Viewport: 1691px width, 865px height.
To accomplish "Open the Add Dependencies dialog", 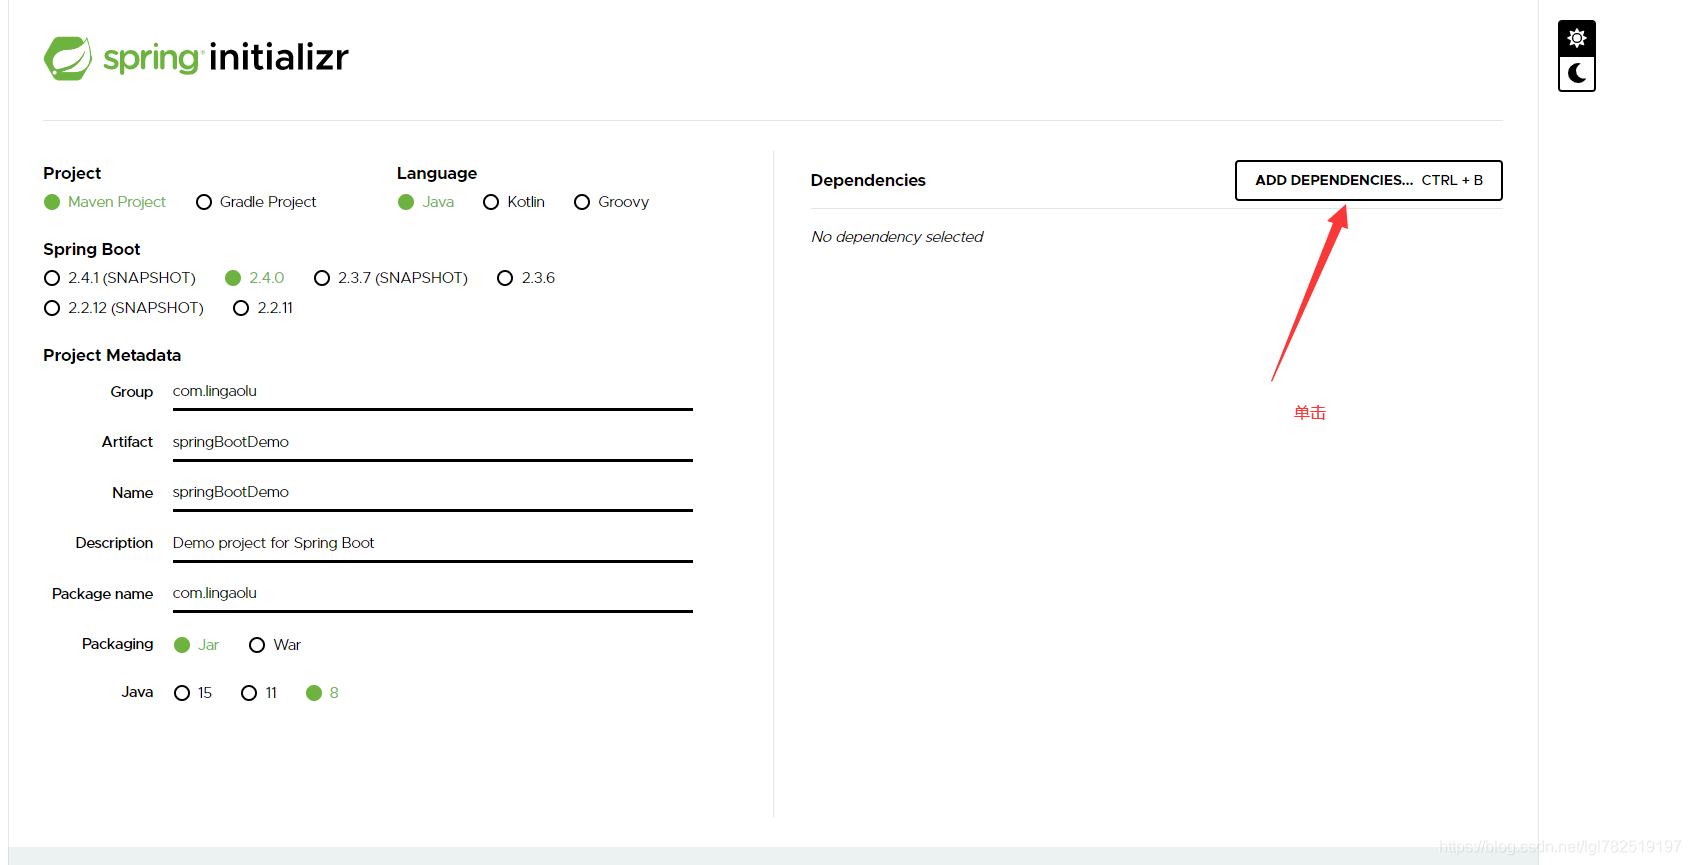I will click(x=1369, y=180).
